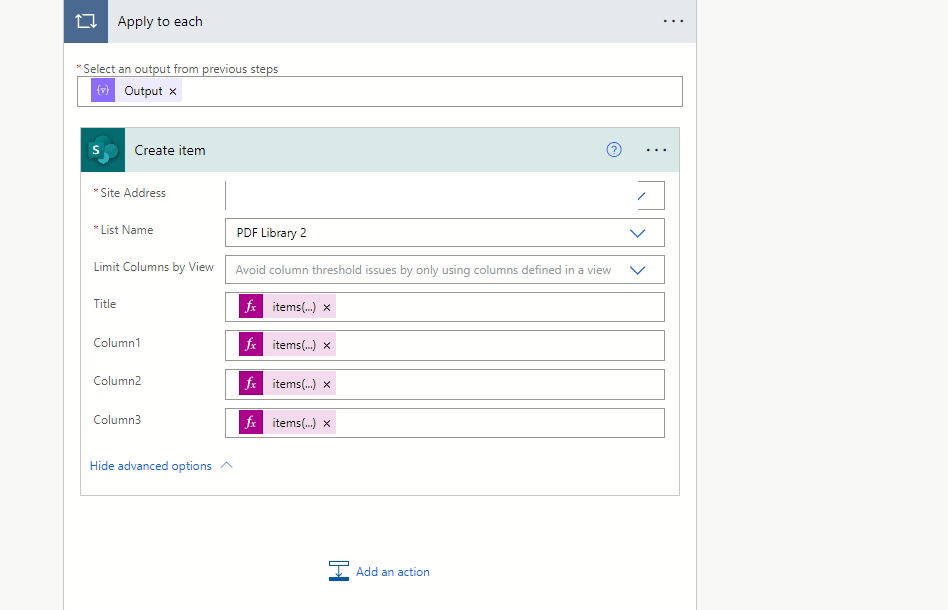The image size is (948, 610).
Task: Click the Site Address field
Action: (x=444, y=195)
